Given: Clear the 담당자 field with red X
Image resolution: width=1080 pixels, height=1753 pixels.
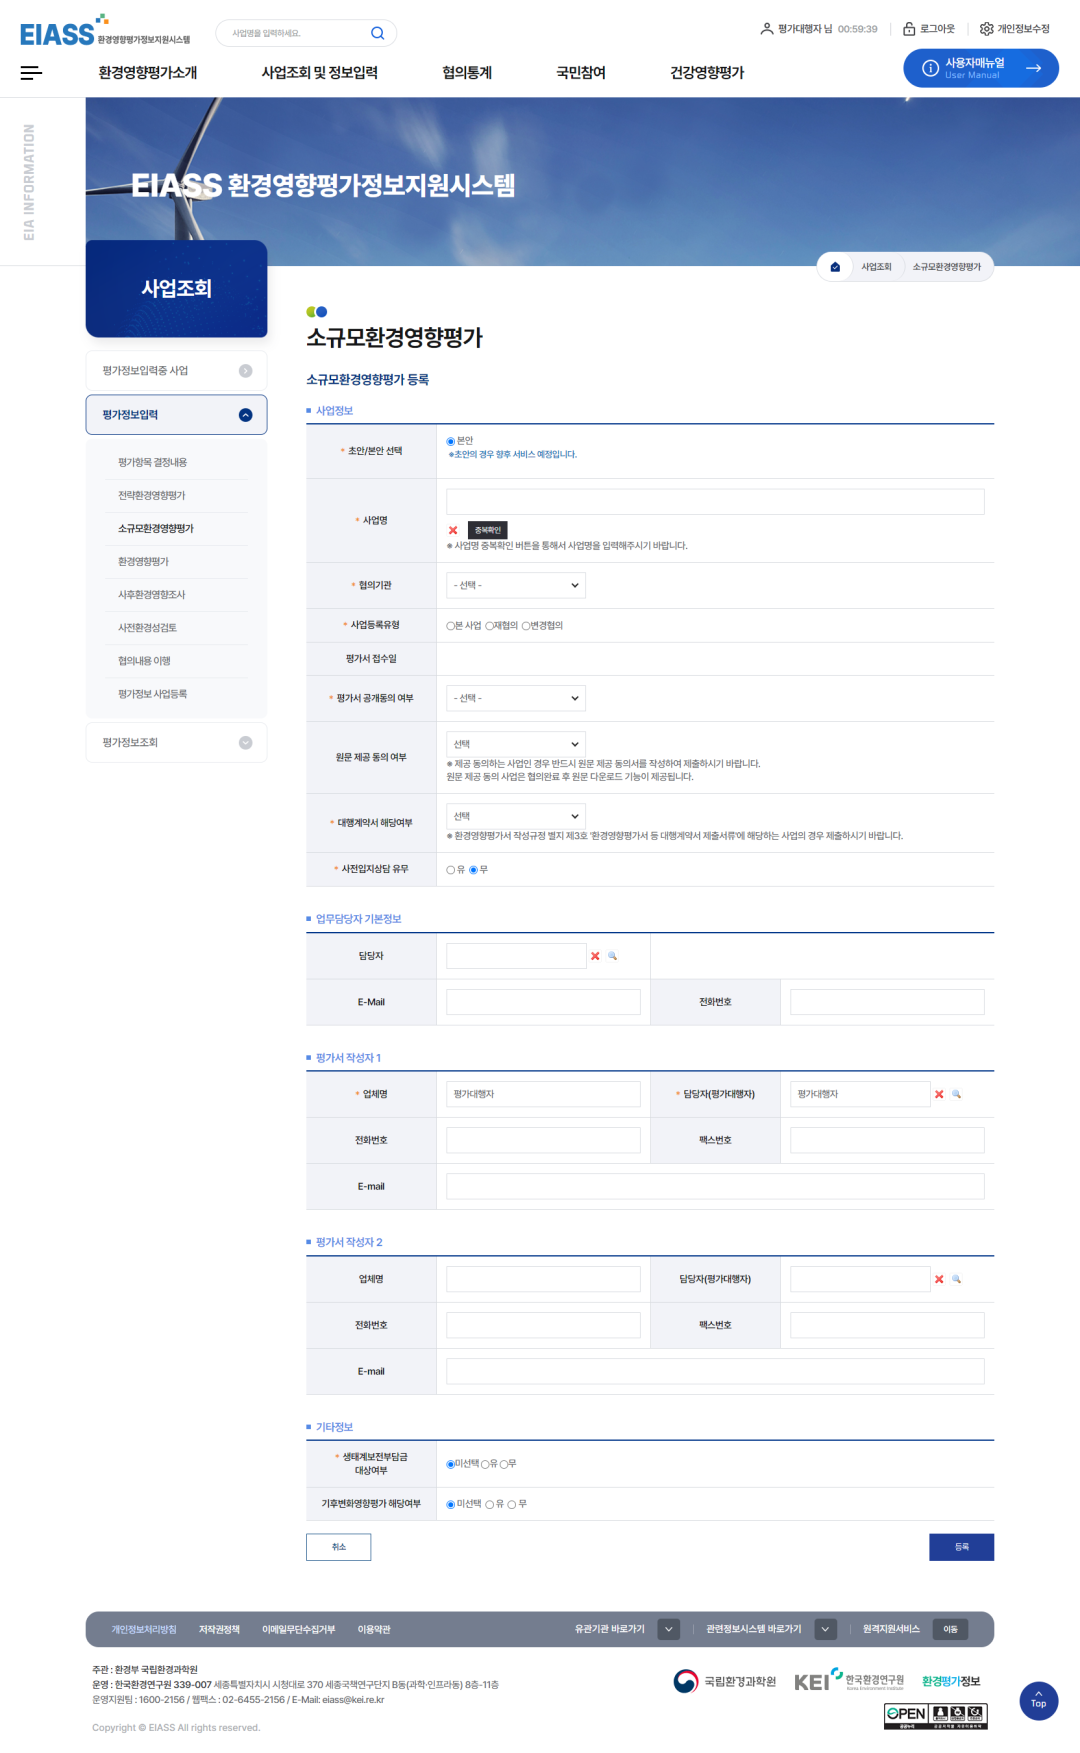Looking at the screenshot, I should tap(595, 956).
